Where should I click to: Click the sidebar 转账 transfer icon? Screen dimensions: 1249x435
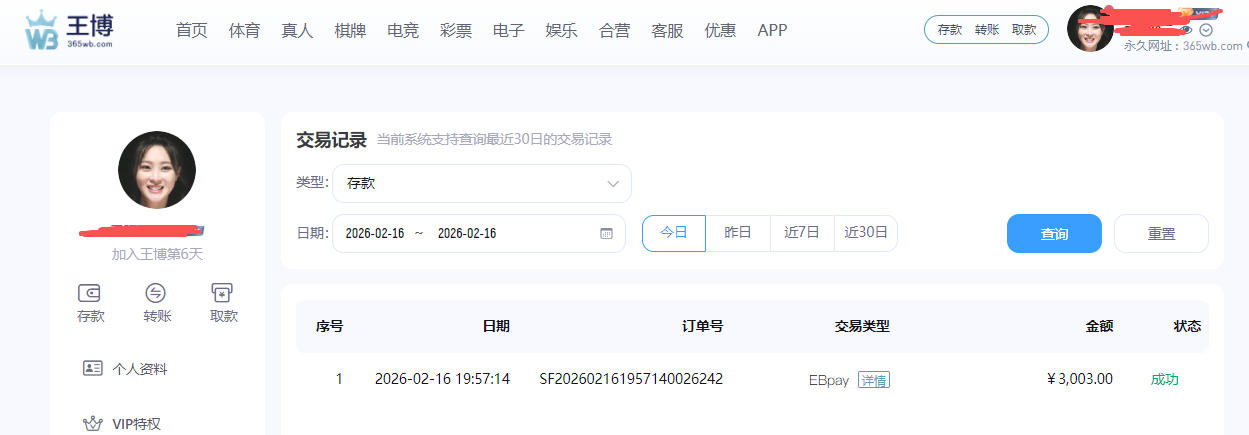(156, 293)
